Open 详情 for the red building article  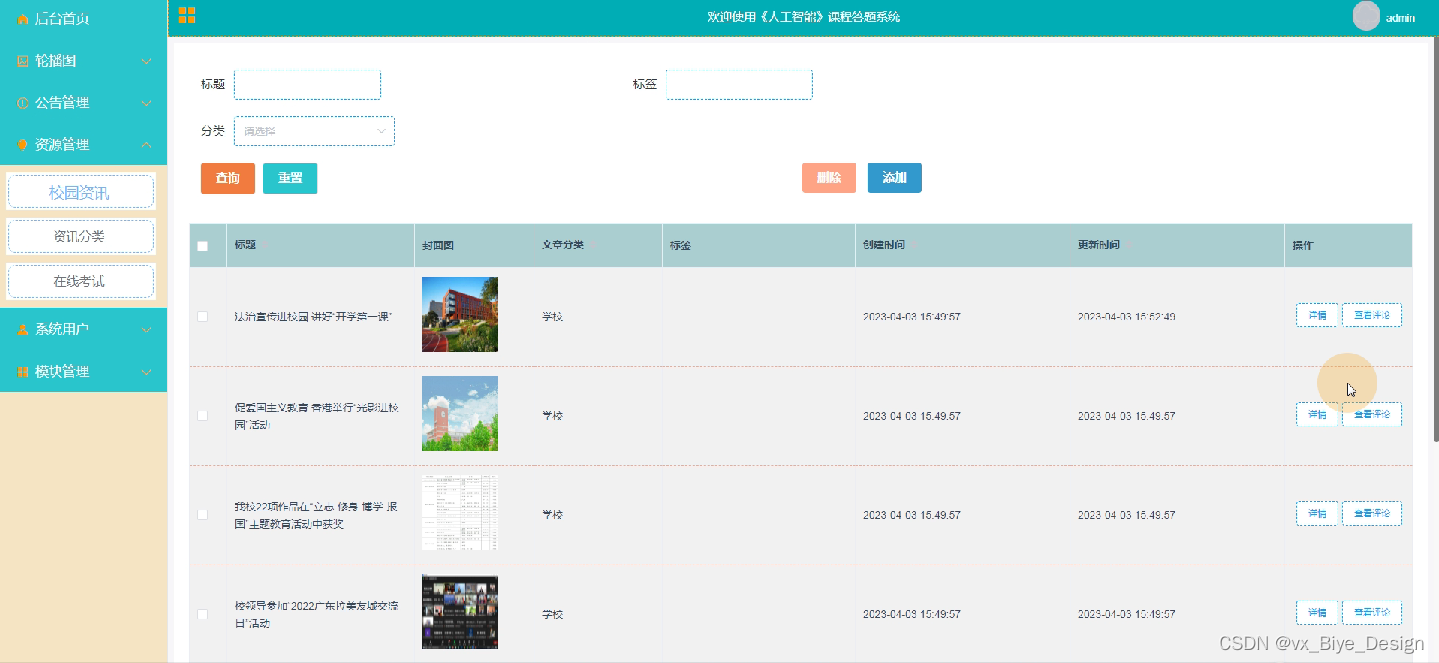pos(1317,315)
